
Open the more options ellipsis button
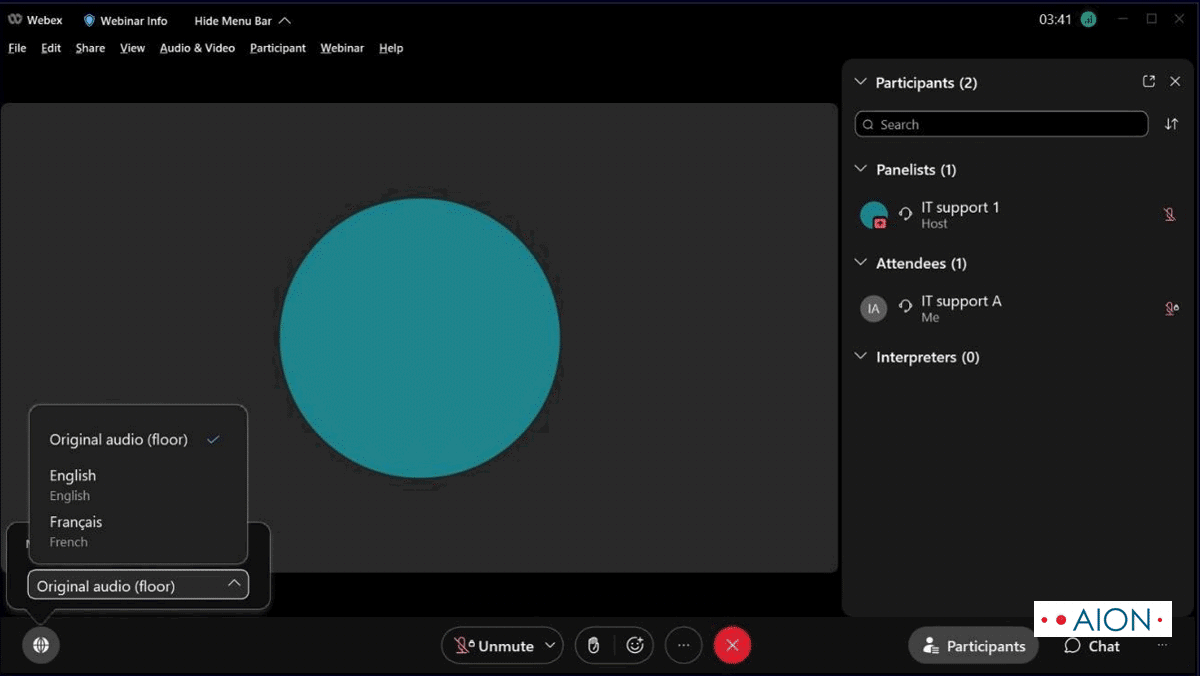click(684, 646)
